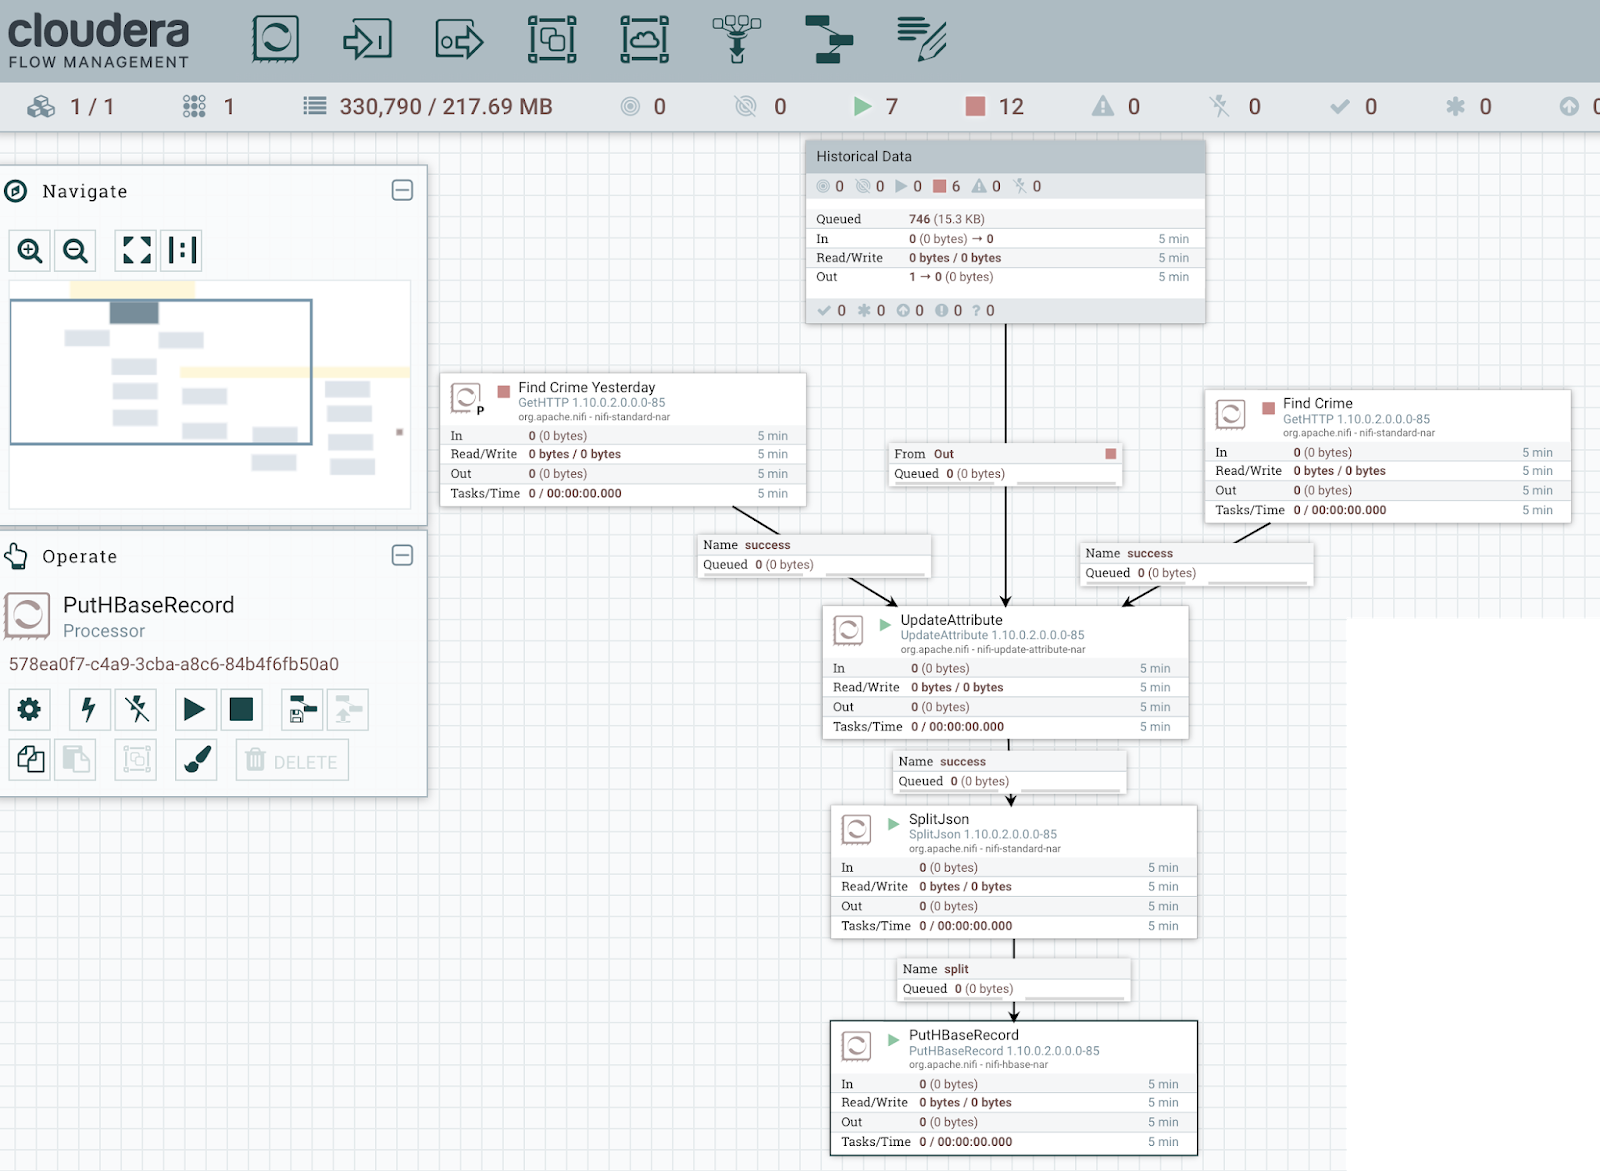This screenshot has width=1600, height=1171.
Task: Click the not-transmitting remote ports status icon
Action: pos(745,106)
